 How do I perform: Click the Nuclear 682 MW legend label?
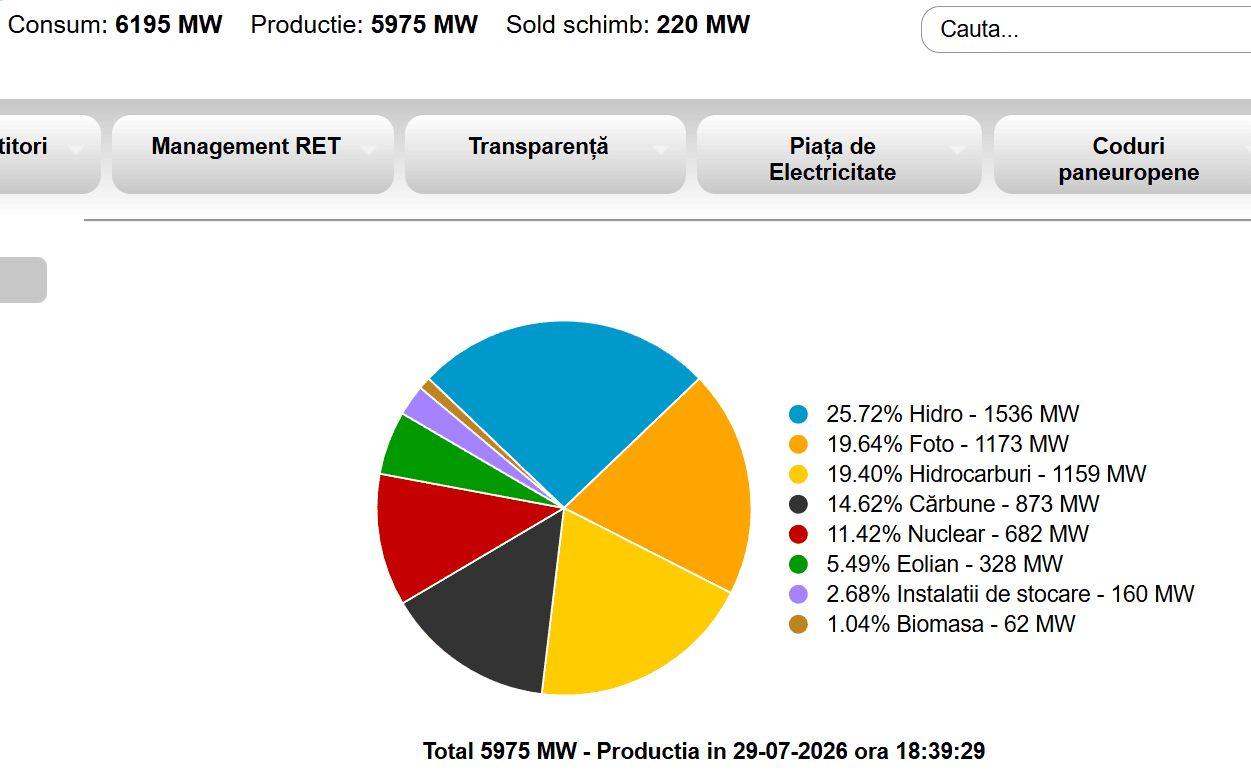(957, 534)
